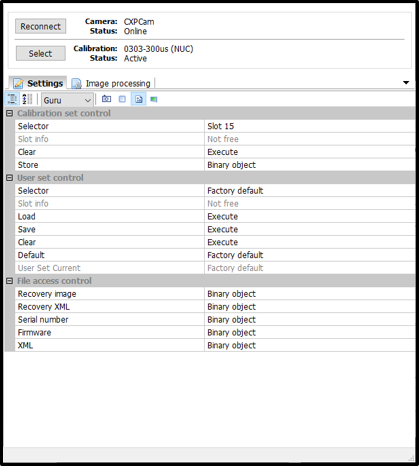This screenshot has width=419, height=466.
Task: Click the Image processing tab page icon
Action: click(x=77, y=84)
